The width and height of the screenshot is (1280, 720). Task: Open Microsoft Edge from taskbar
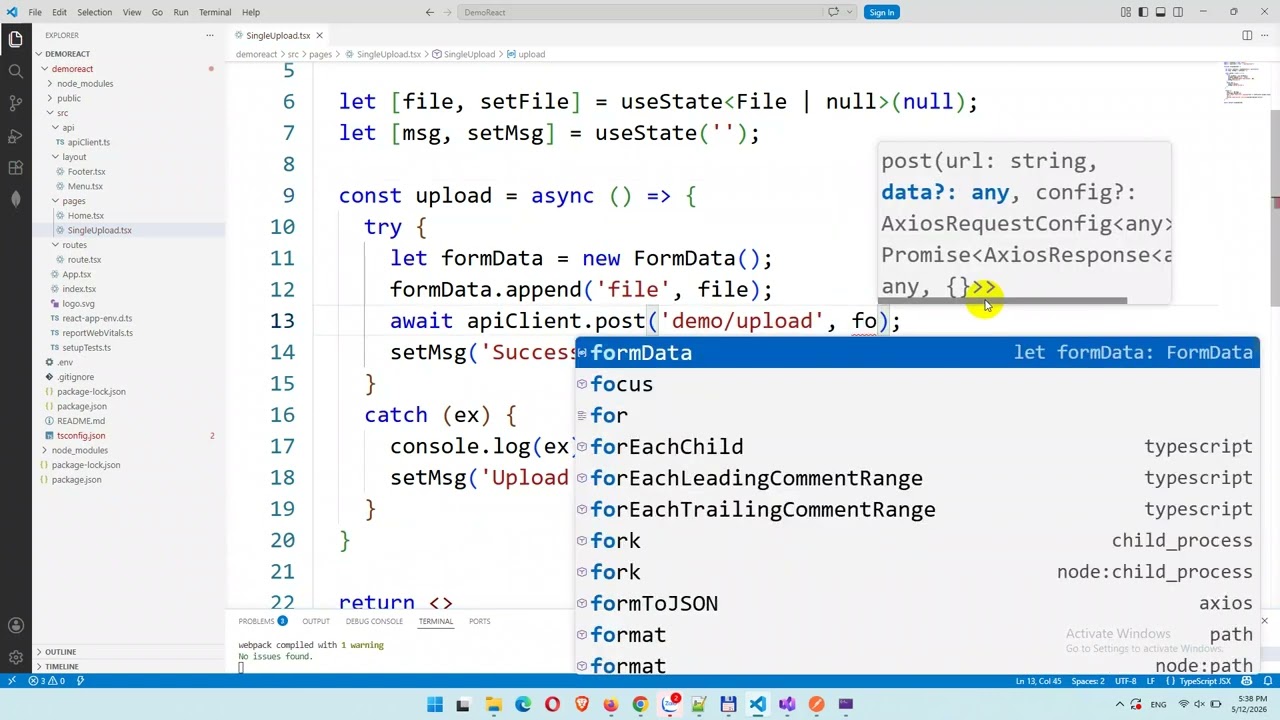pyautogui.click(x=523, y=705)
